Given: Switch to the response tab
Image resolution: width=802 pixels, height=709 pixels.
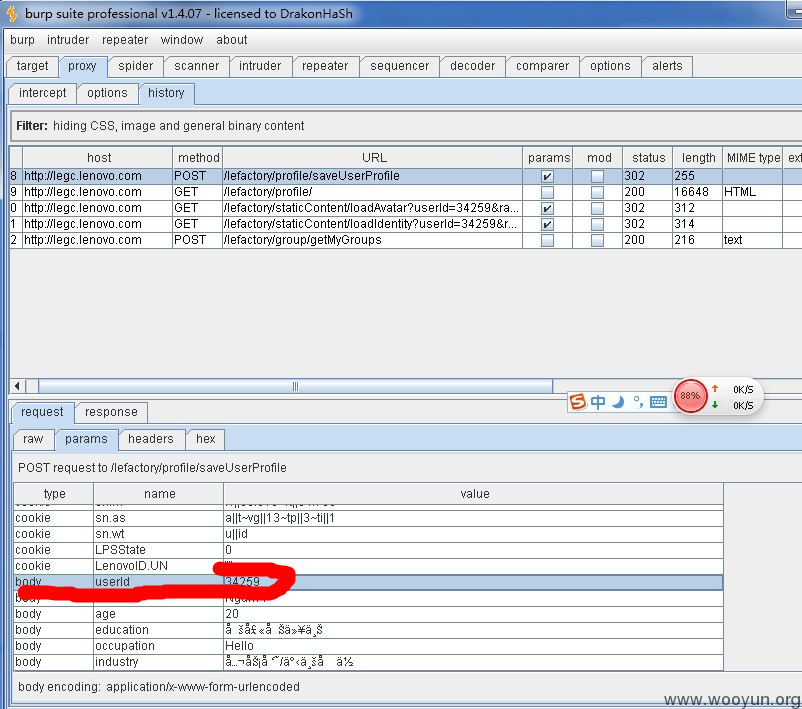Looking at the screenshot, I should click(111, 412).
